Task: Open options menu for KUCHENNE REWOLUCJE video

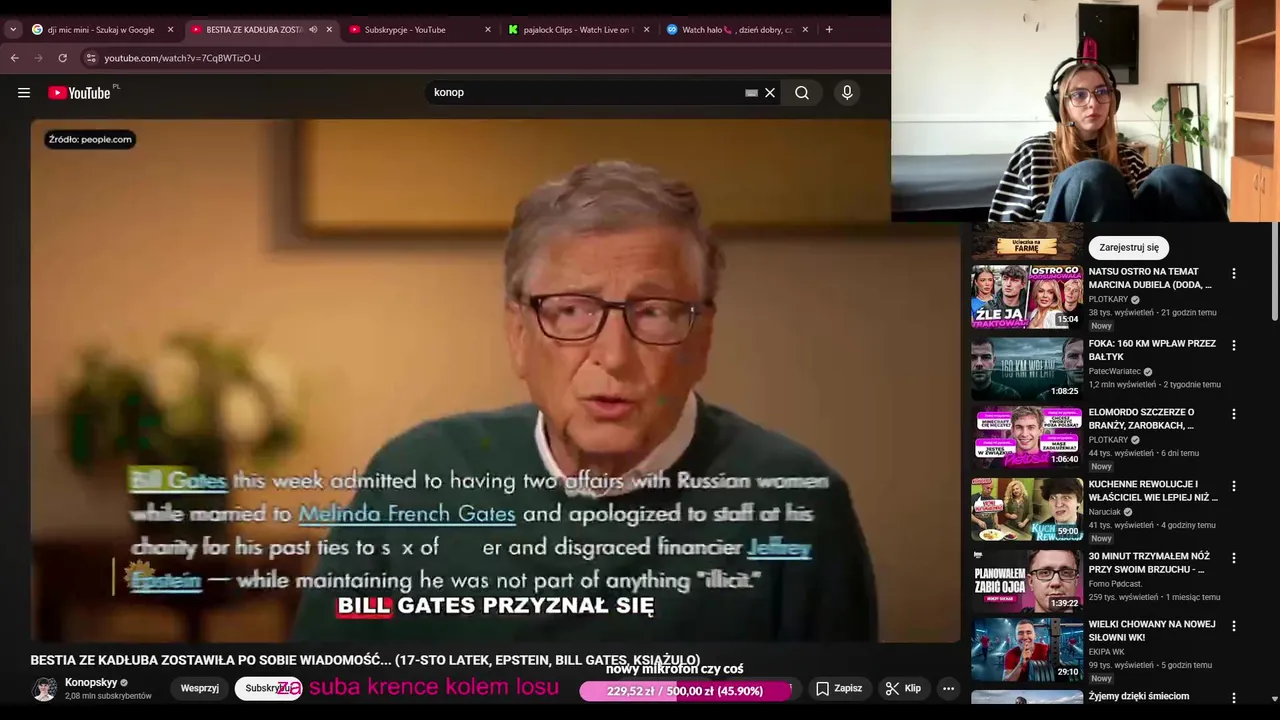Action: coord(1233,485)
